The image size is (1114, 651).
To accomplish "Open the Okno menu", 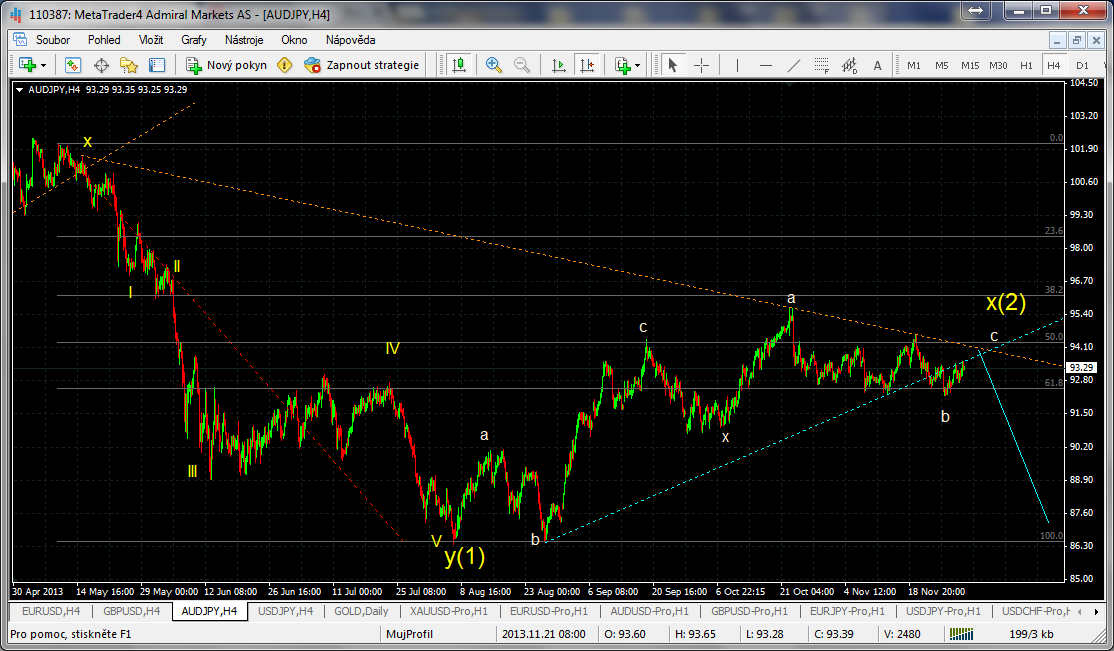I will point(294,40).
